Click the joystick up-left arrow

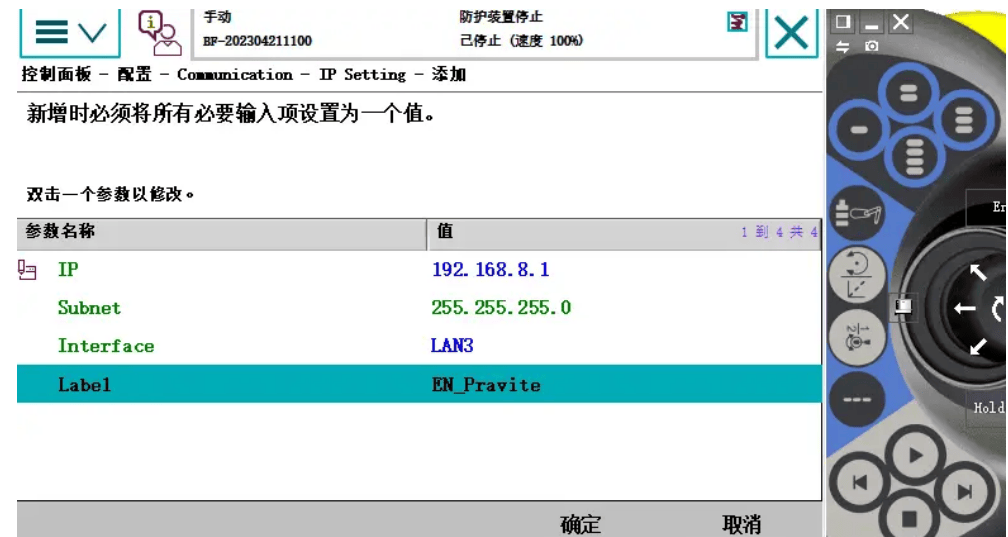pos(978,273)
